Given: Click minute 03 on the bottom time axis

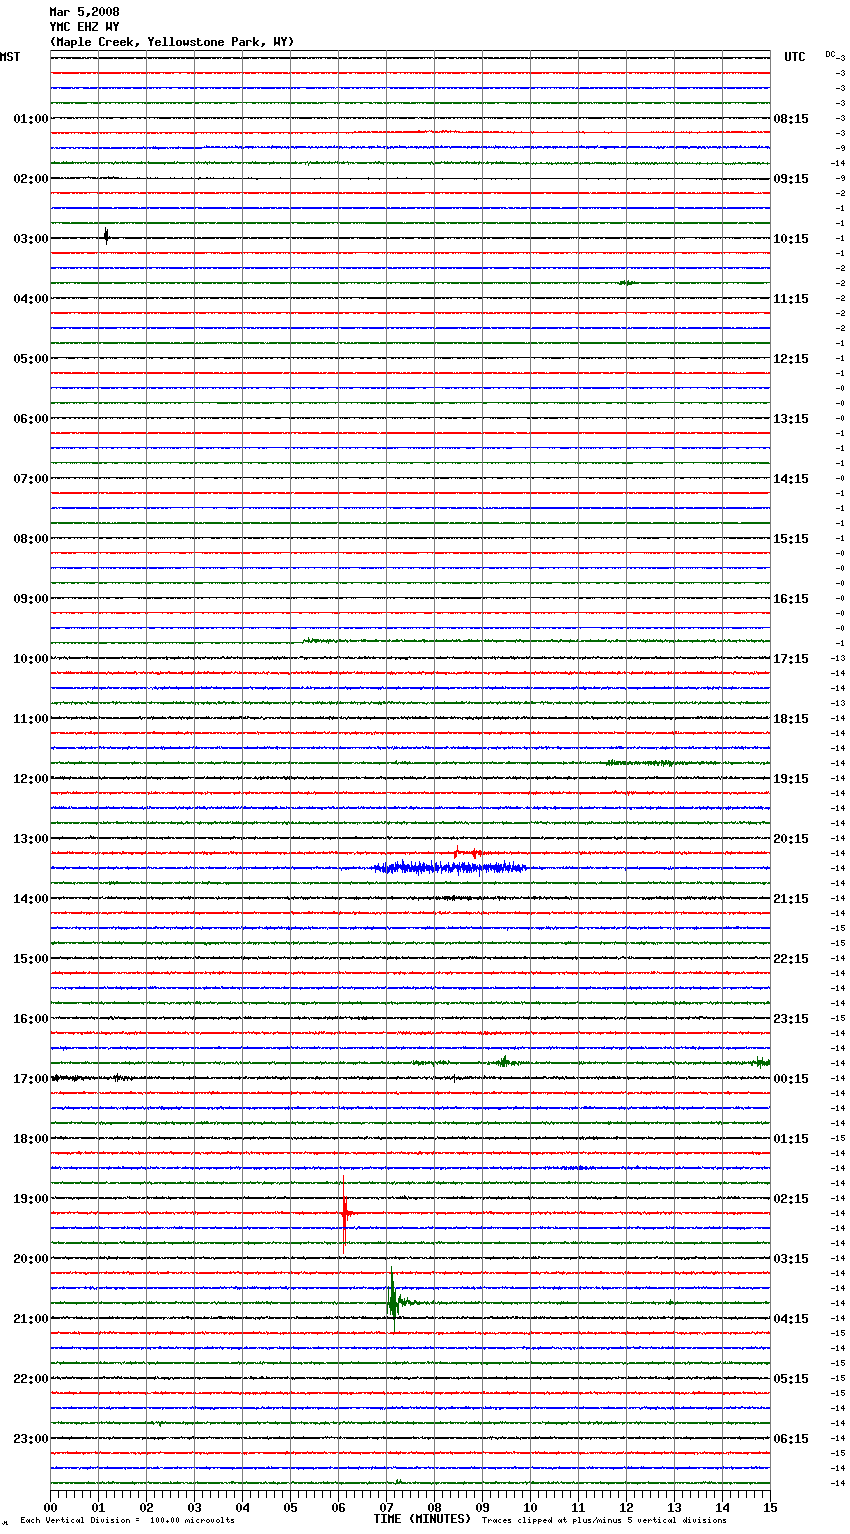Looking at the screenshot, I should click(194, 1507).
